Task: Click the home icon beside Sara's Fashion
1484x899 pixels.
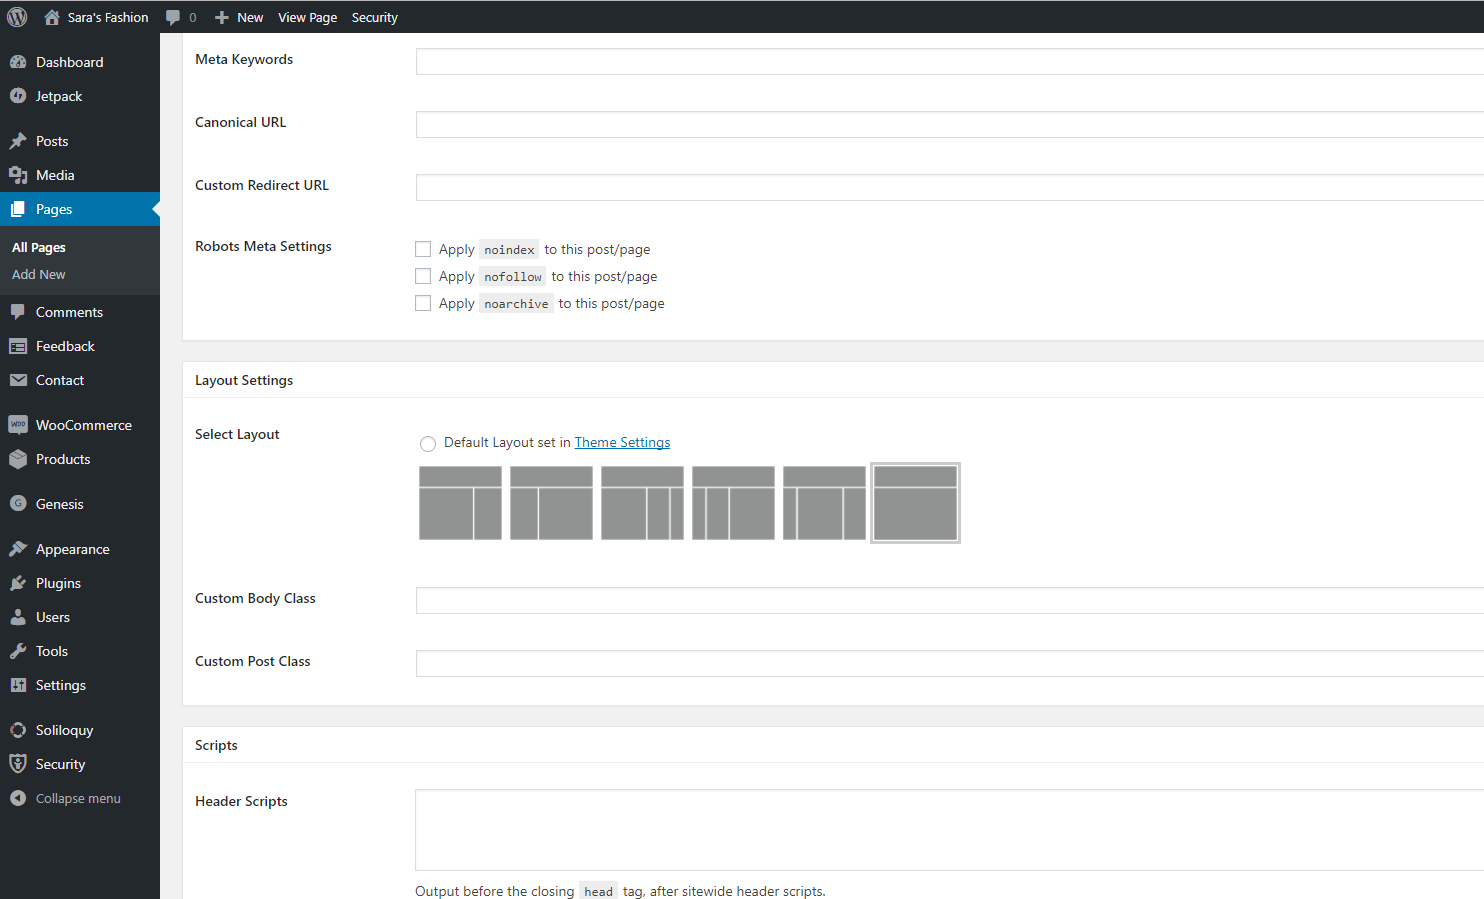Action: point(52,17)
